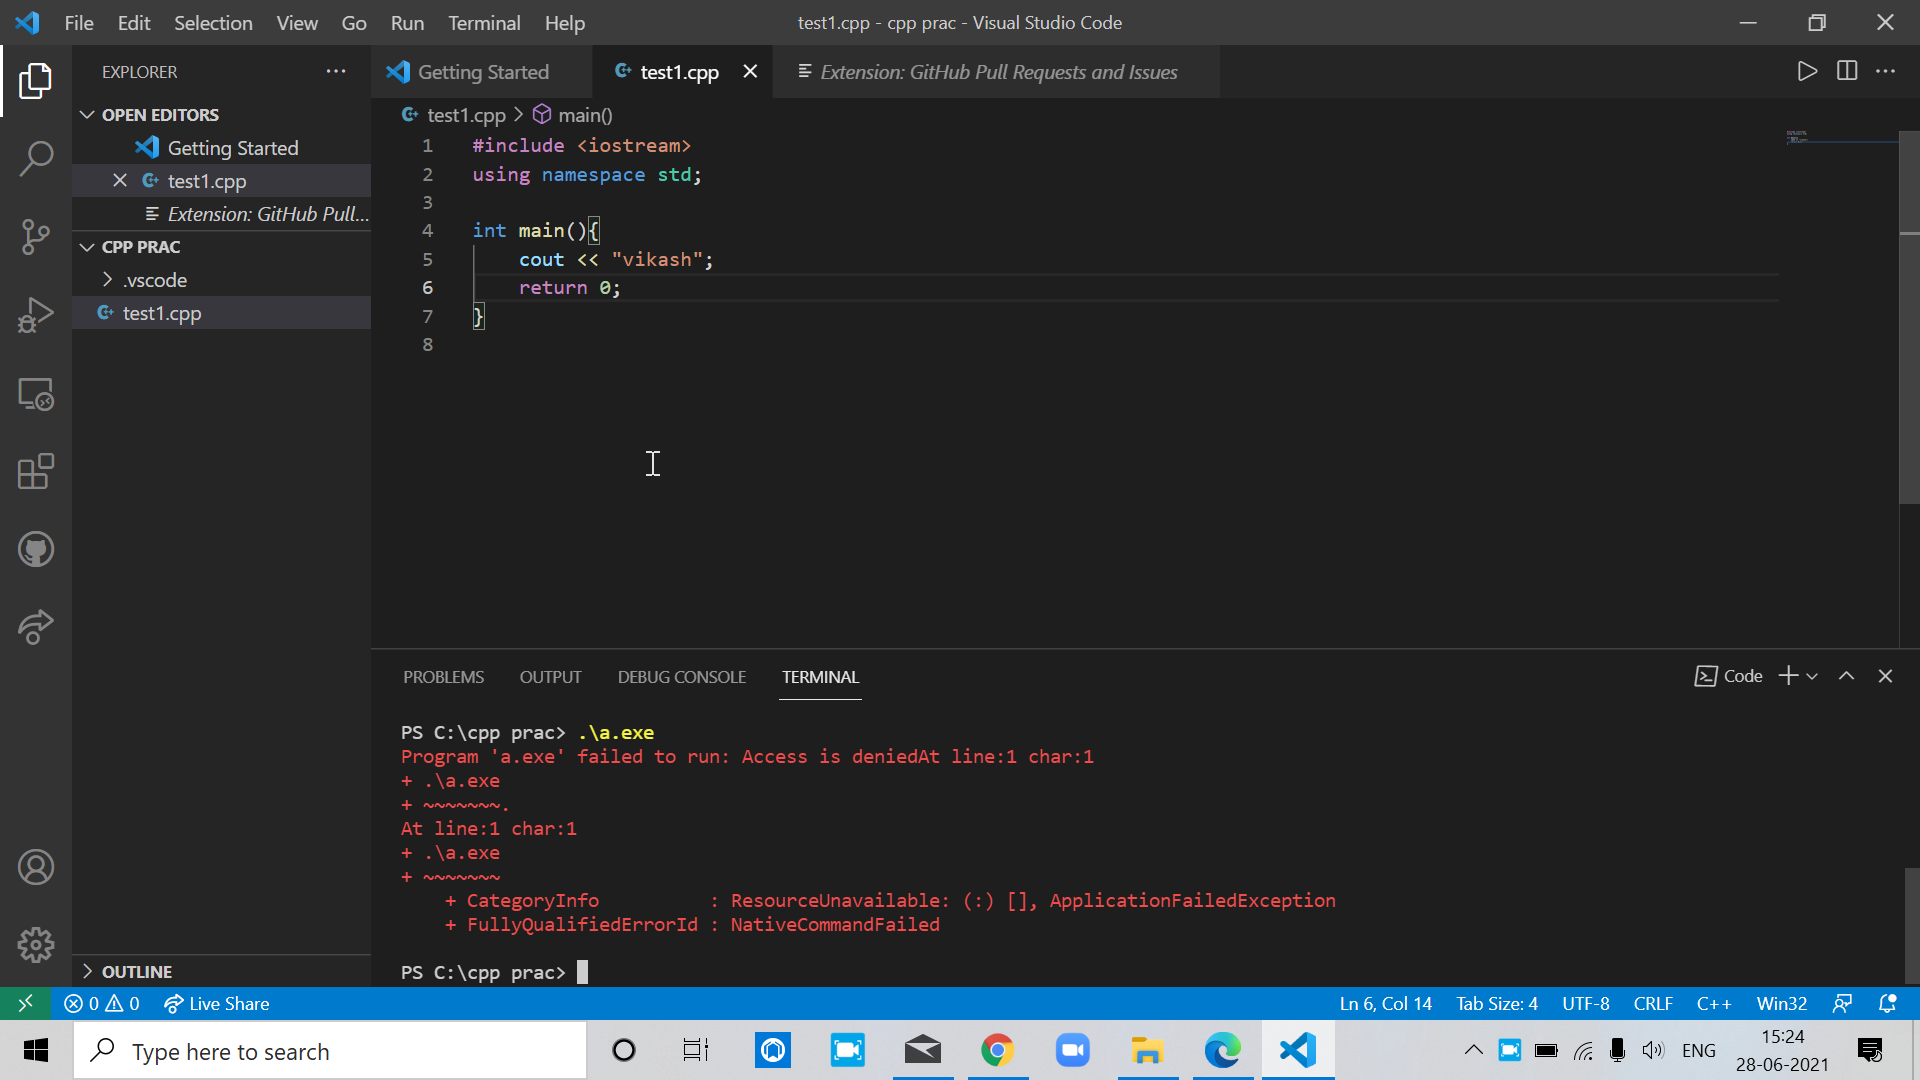Change line endings via the CRLF status item
1920x1080 pixels.
pyautogui.click(x=1652, y=1003)
